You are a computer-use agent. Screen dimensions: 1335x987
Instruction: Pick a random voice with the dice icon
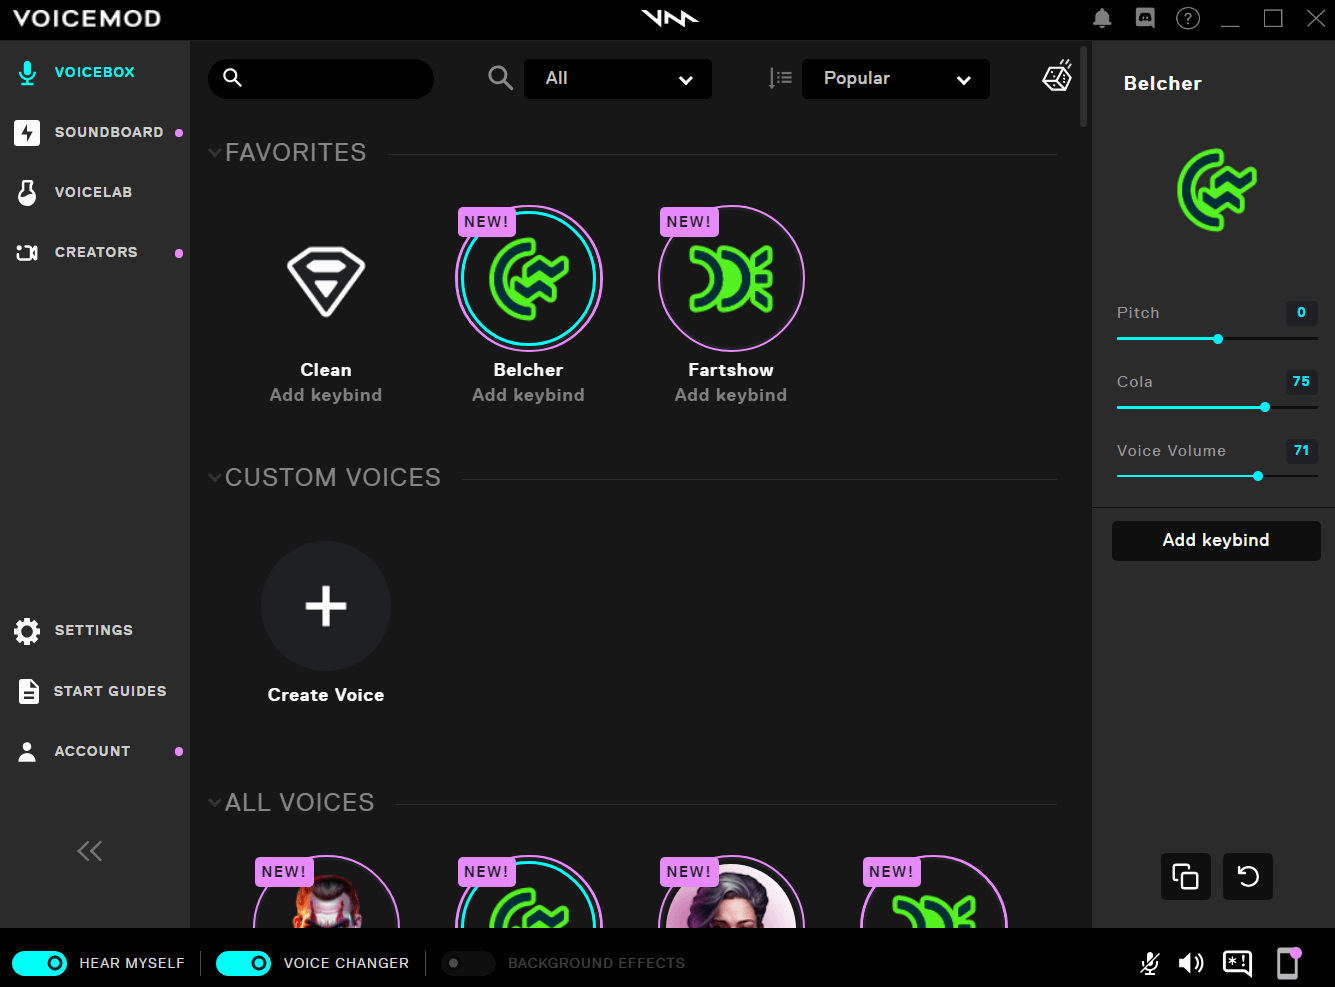(1057, 75)
